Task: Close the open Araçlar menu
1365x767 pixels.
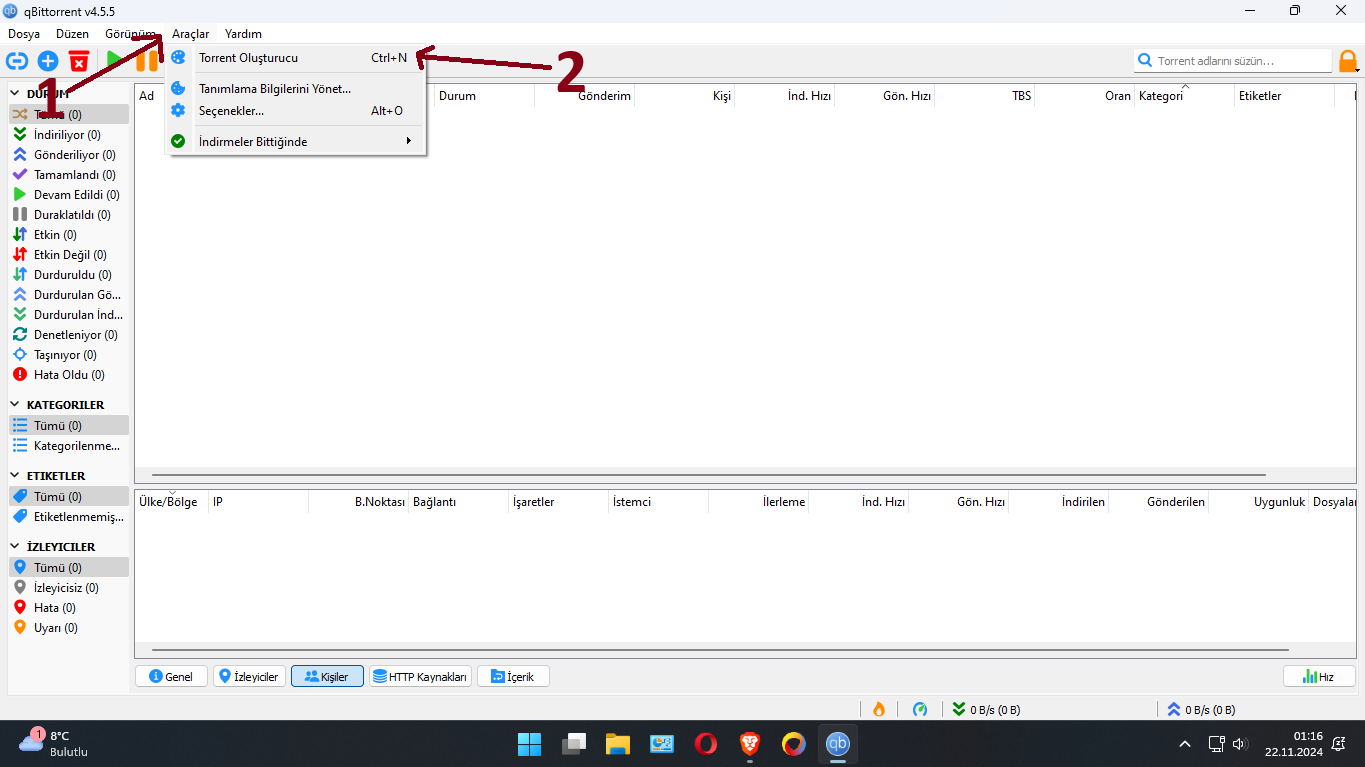Action: click(190, 34)
